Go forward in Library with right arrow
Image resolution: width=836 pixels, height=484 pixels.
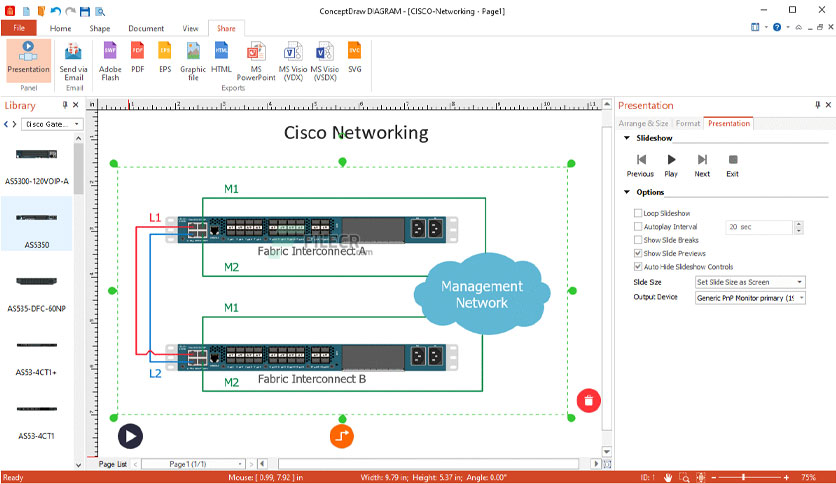pyautogui.click(x=14, y=124)
